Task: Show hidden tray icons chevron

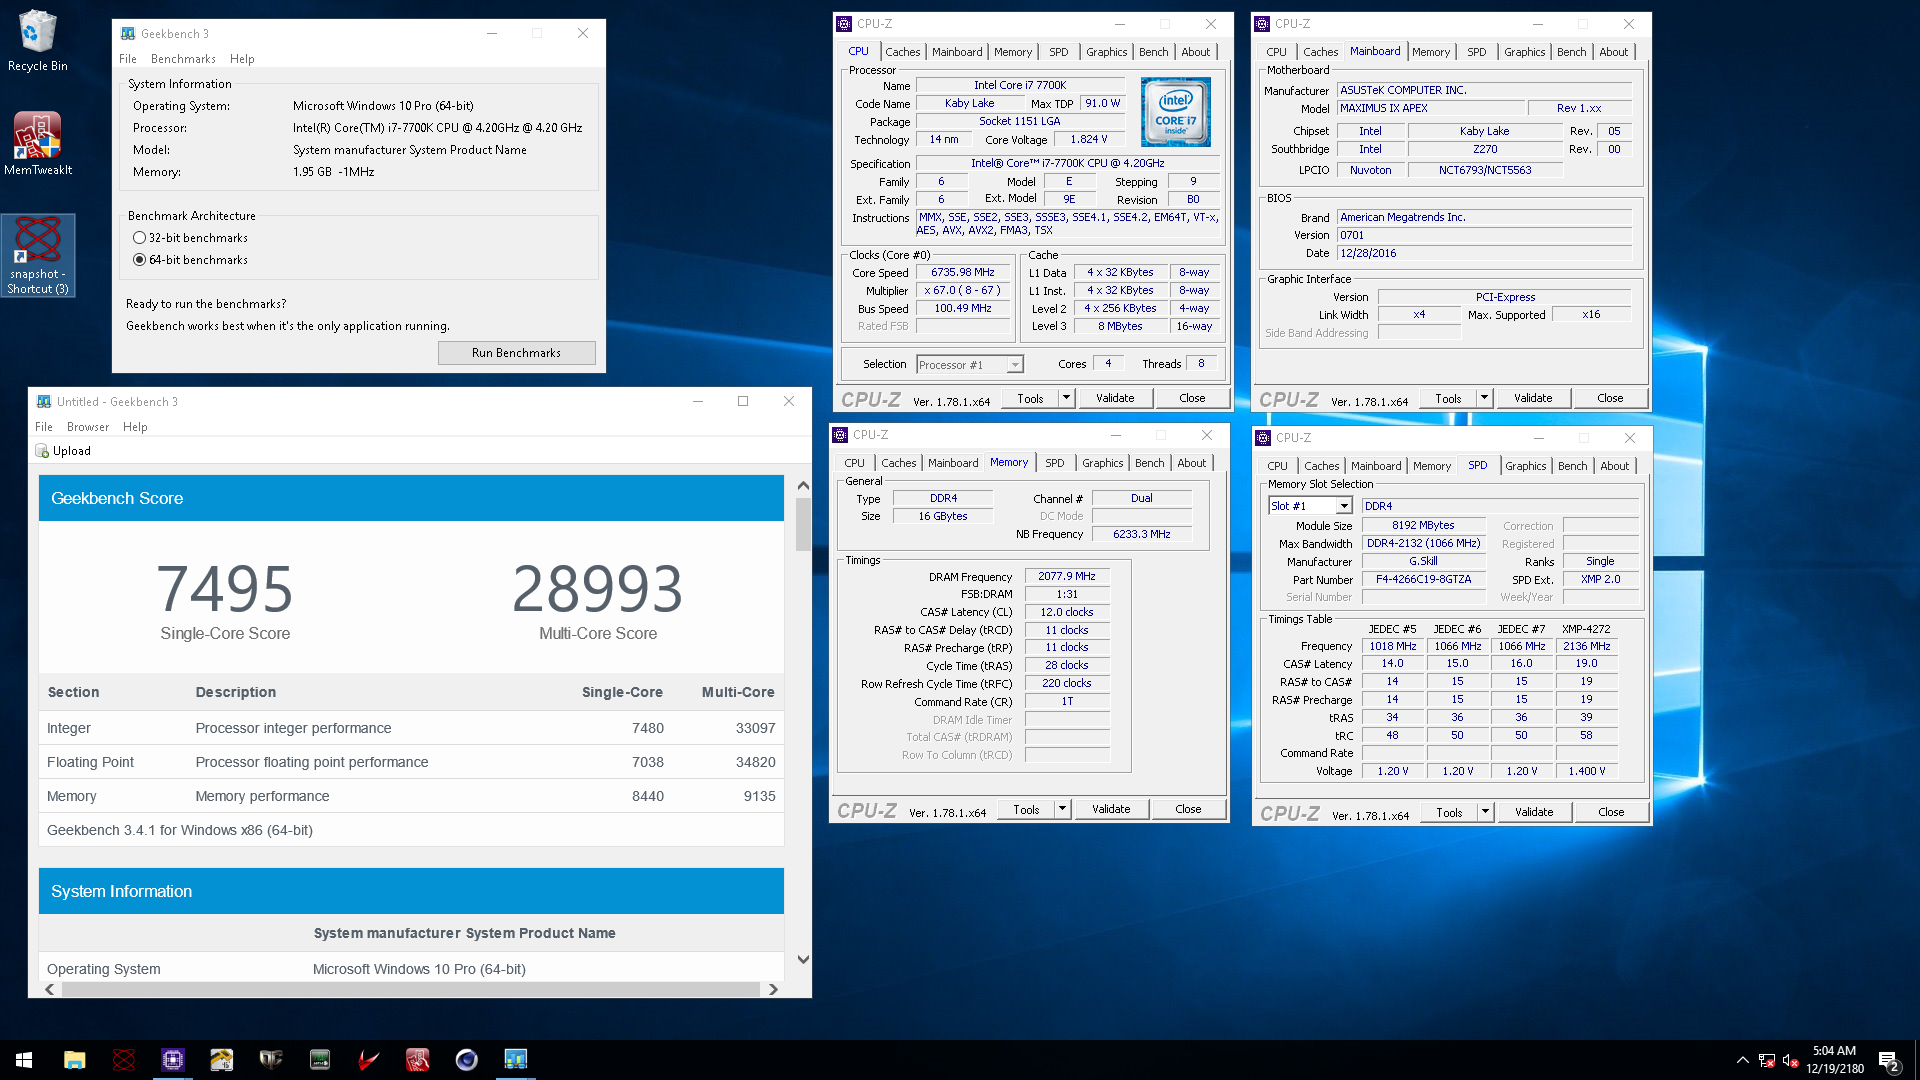Action: (1743, 1060)
